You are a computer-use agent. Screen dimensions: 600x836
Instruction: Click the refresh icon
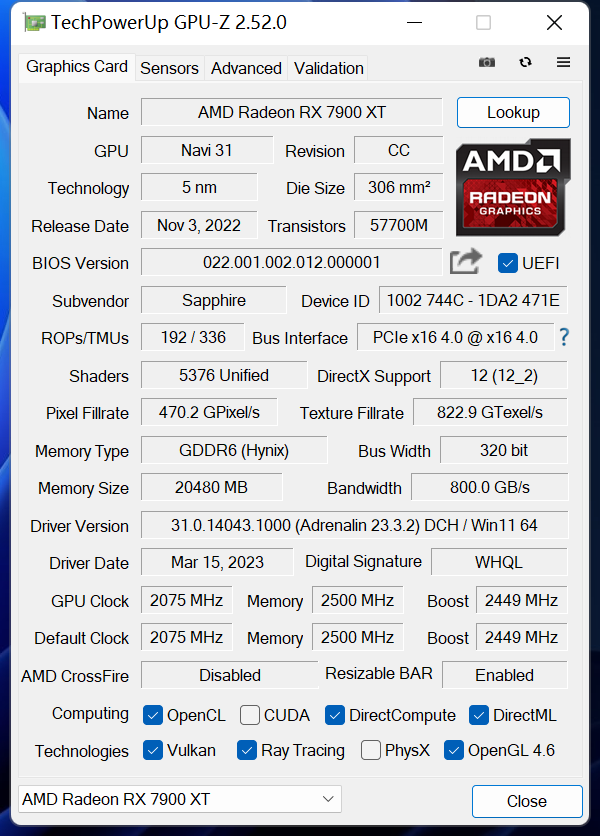pos(525,62)
